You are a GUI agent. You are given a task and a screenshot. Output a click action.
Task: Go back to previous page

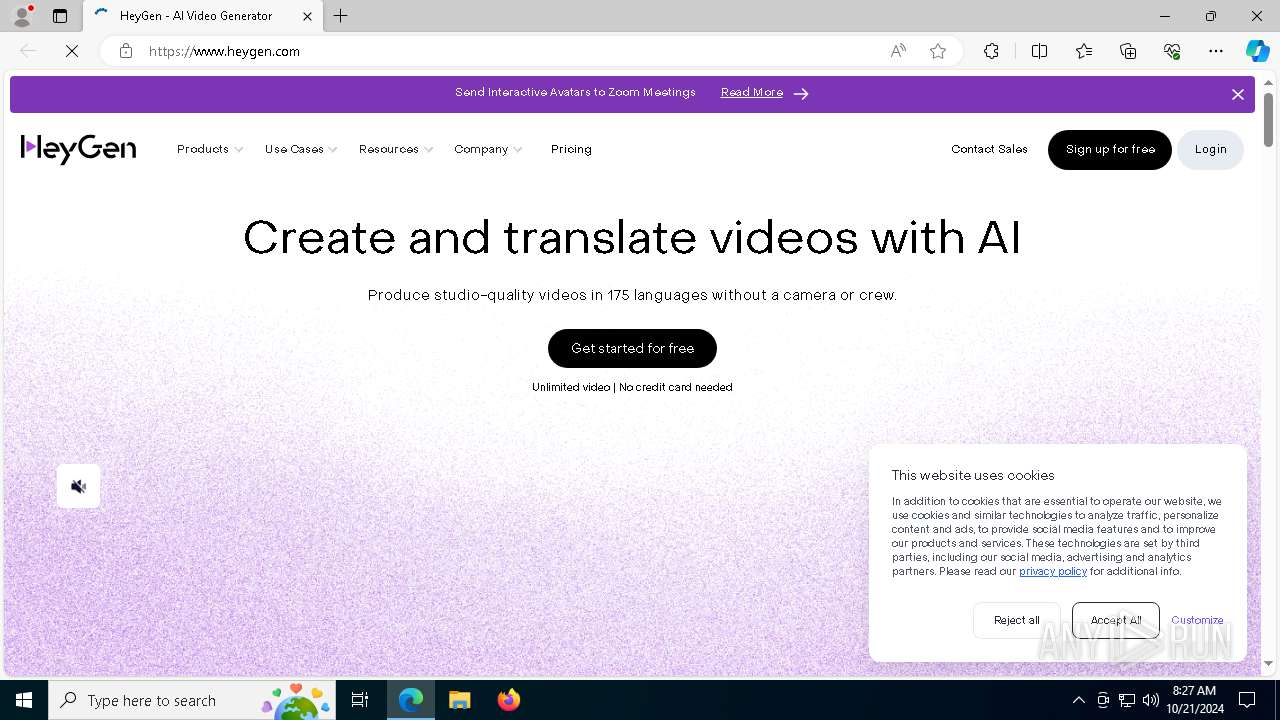(x=28, y=51)
